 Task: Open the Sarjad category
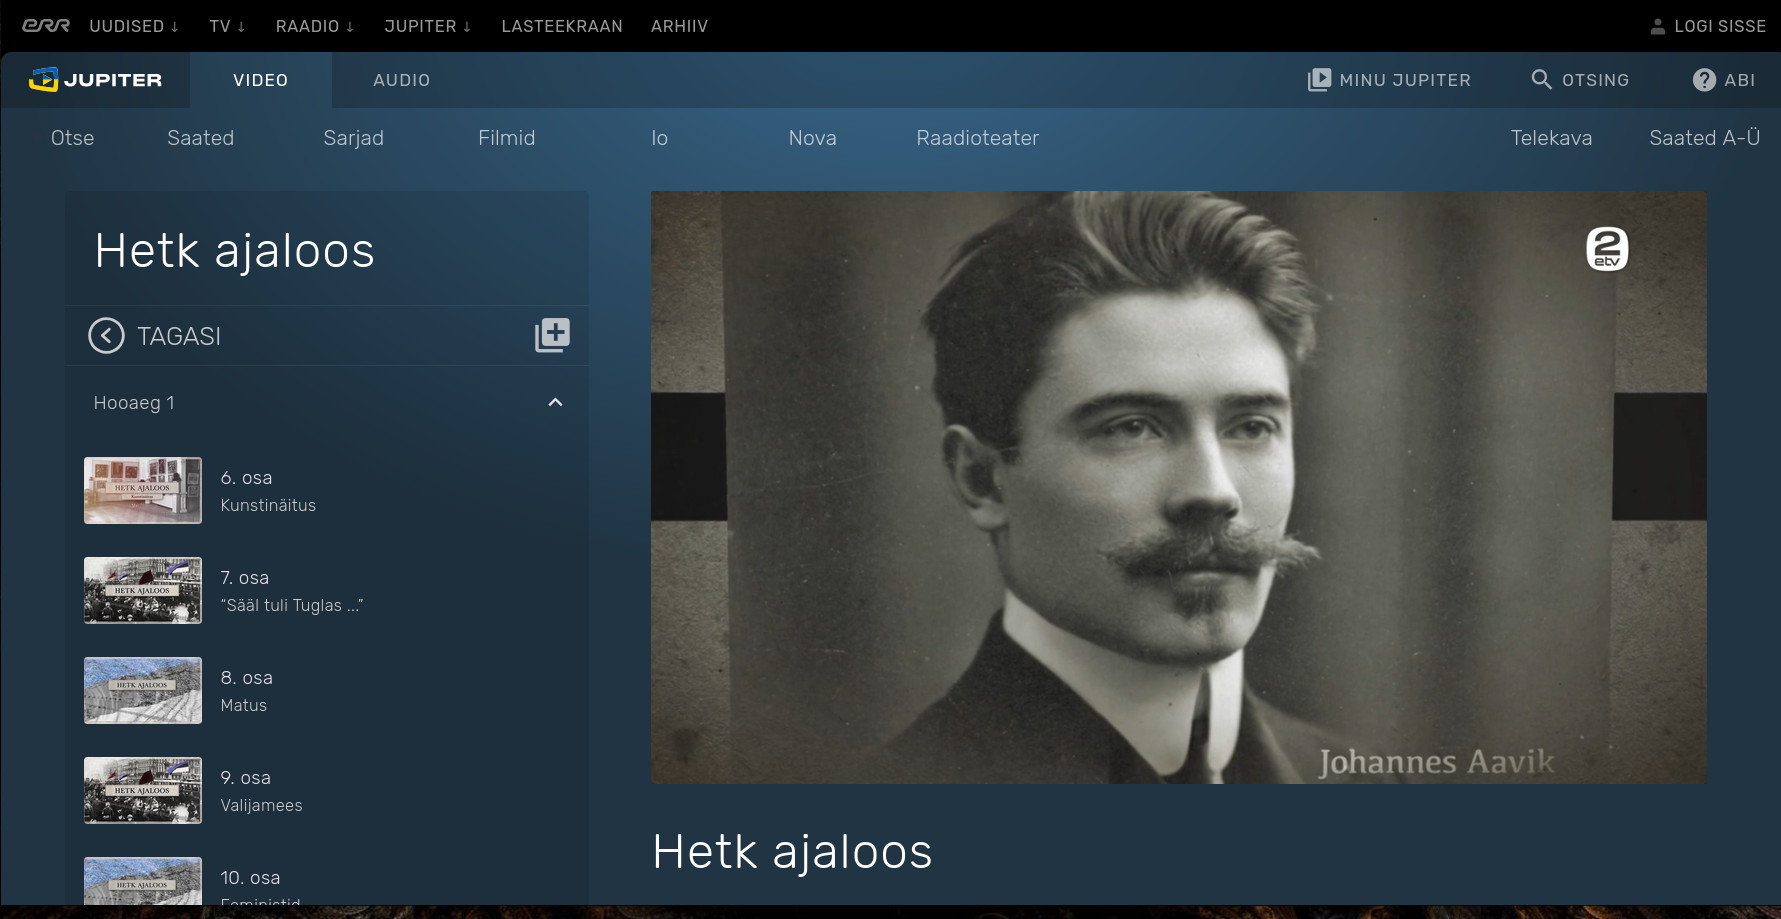pos(353,138)
